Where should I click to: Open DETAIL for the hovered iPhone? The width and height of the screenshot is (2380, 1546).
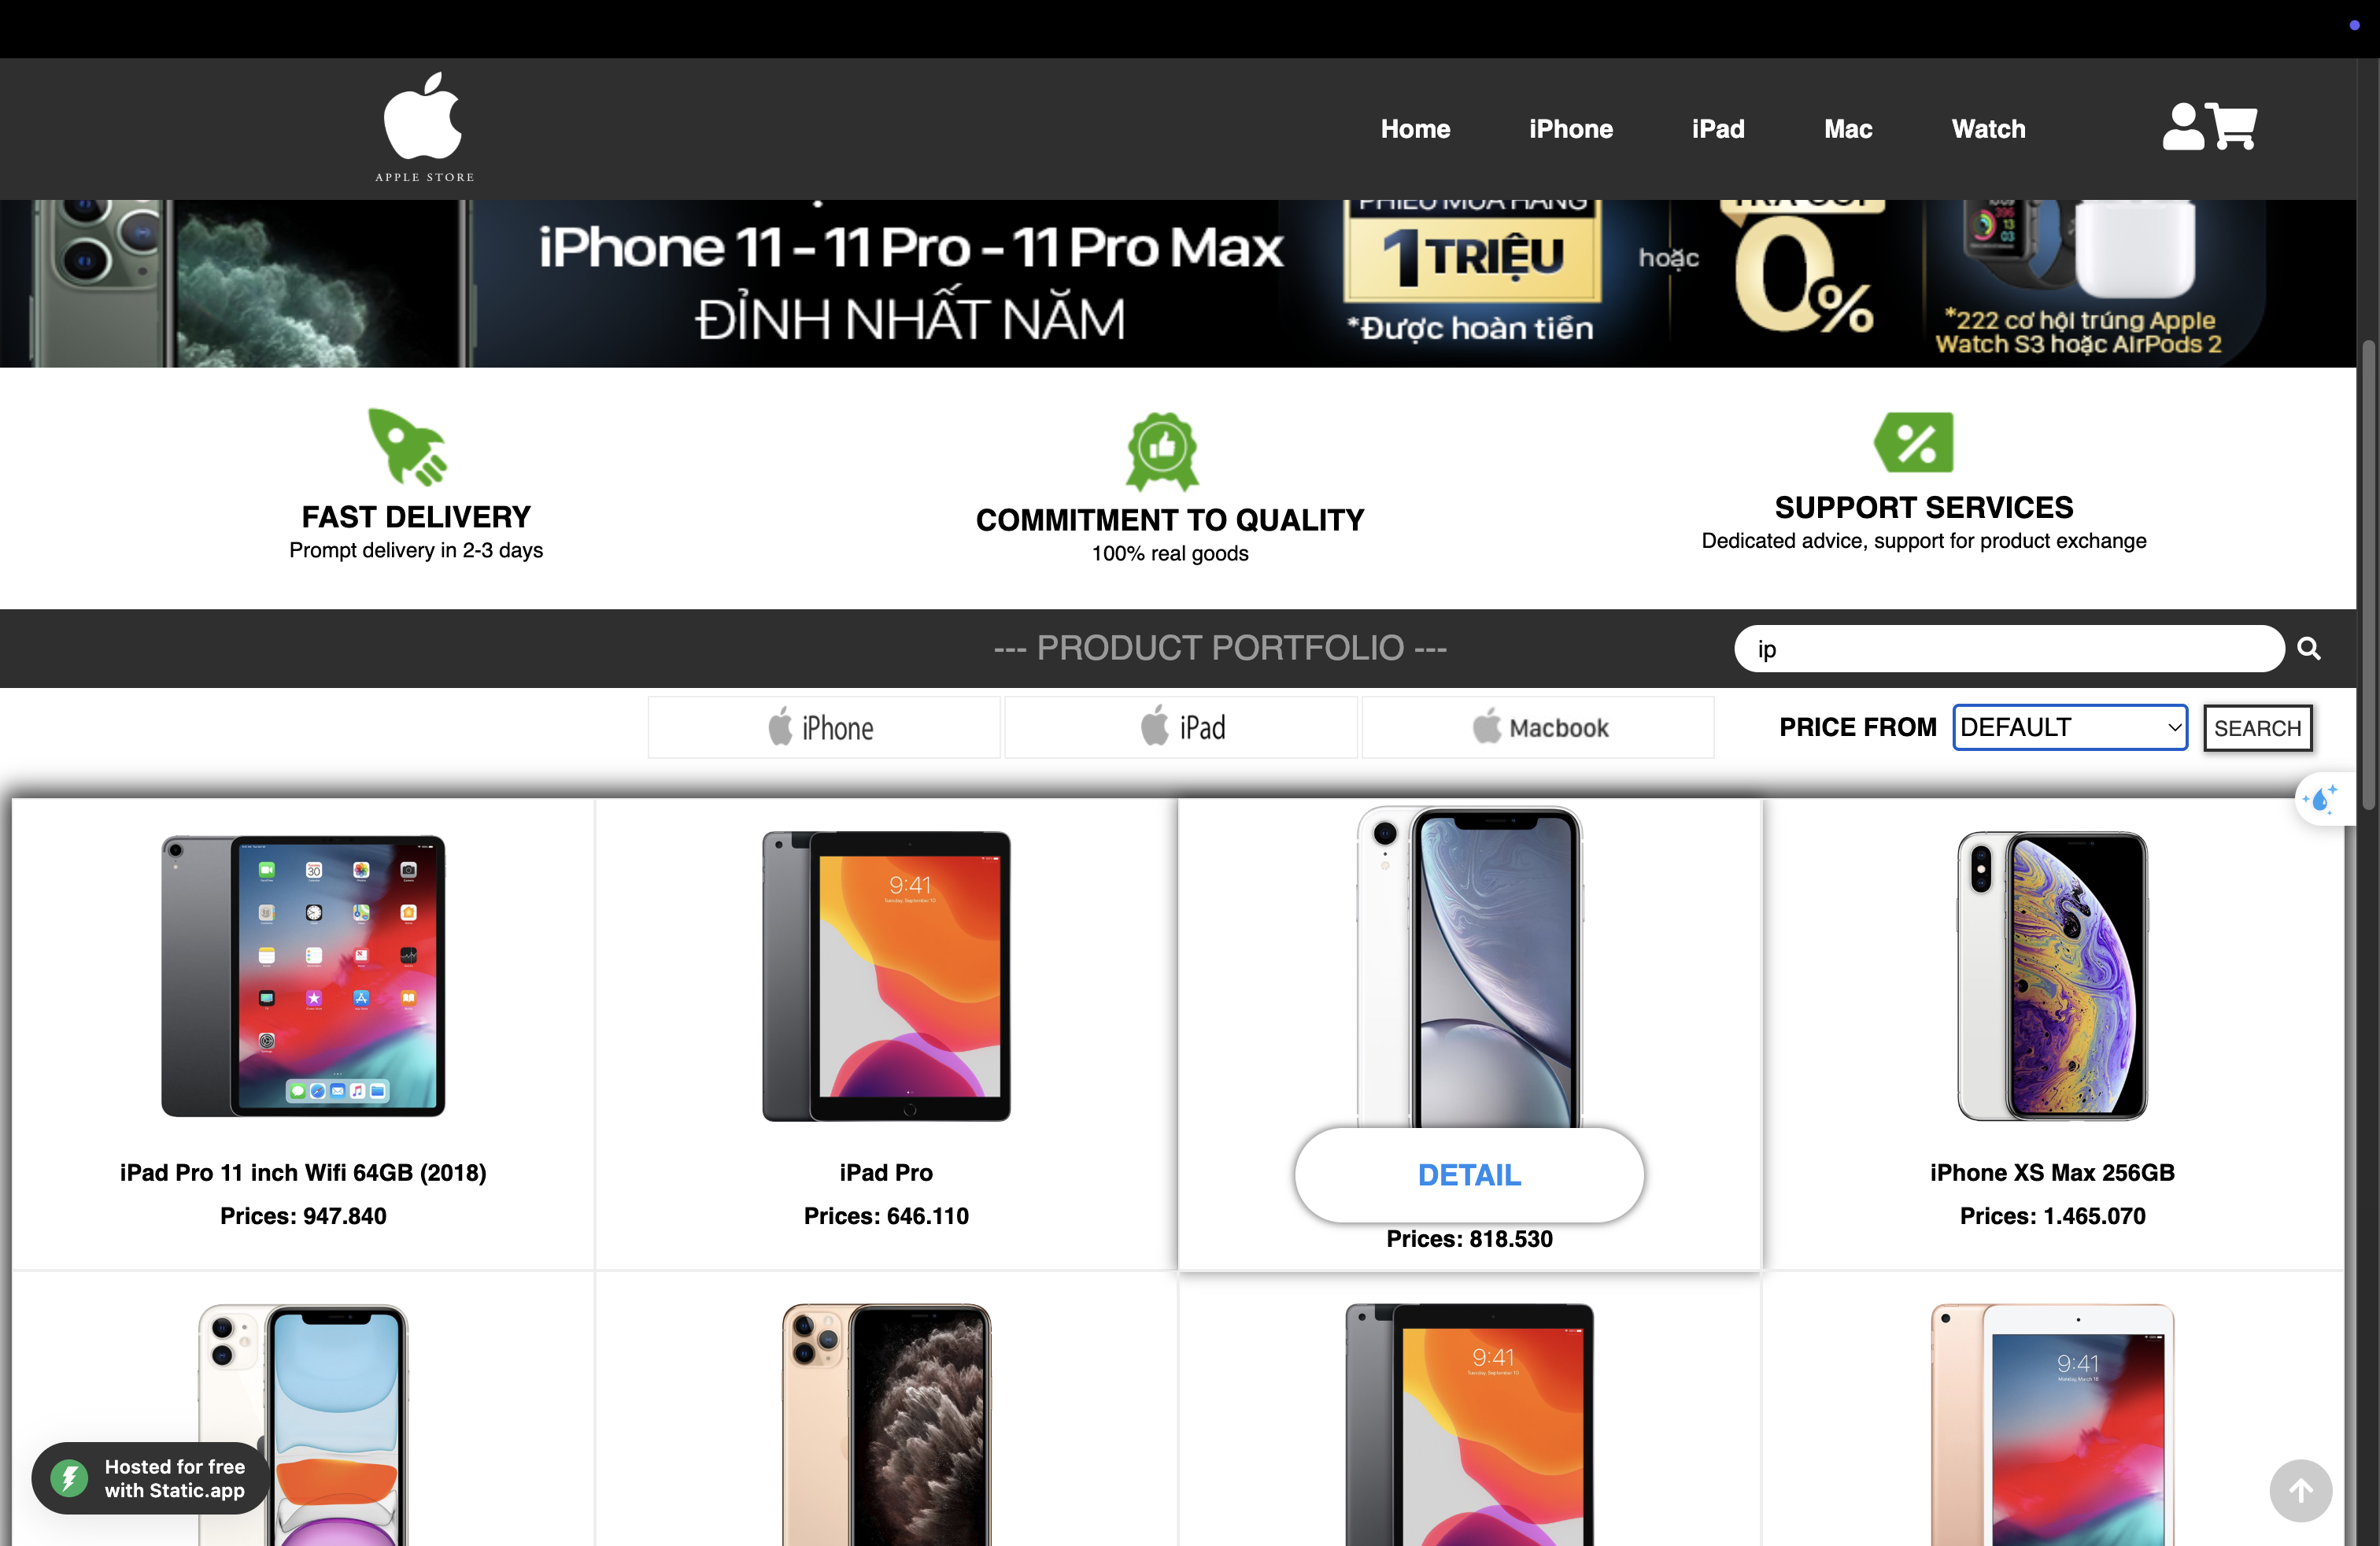(1469, 1175)
